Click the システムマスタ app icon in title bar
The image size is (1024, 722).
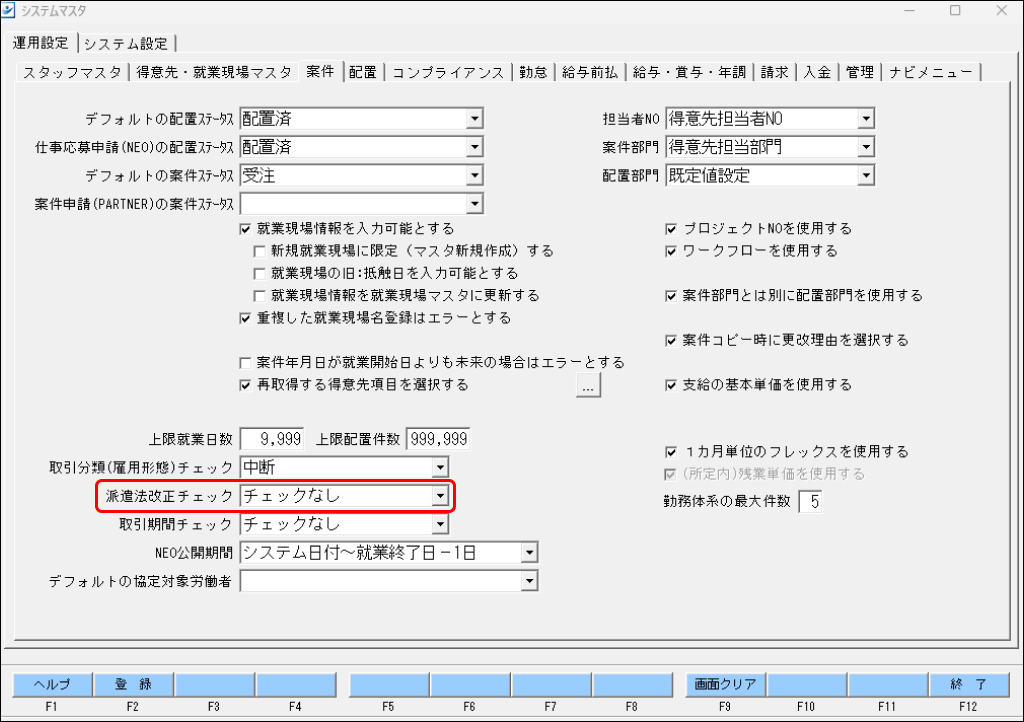(8, 10)
